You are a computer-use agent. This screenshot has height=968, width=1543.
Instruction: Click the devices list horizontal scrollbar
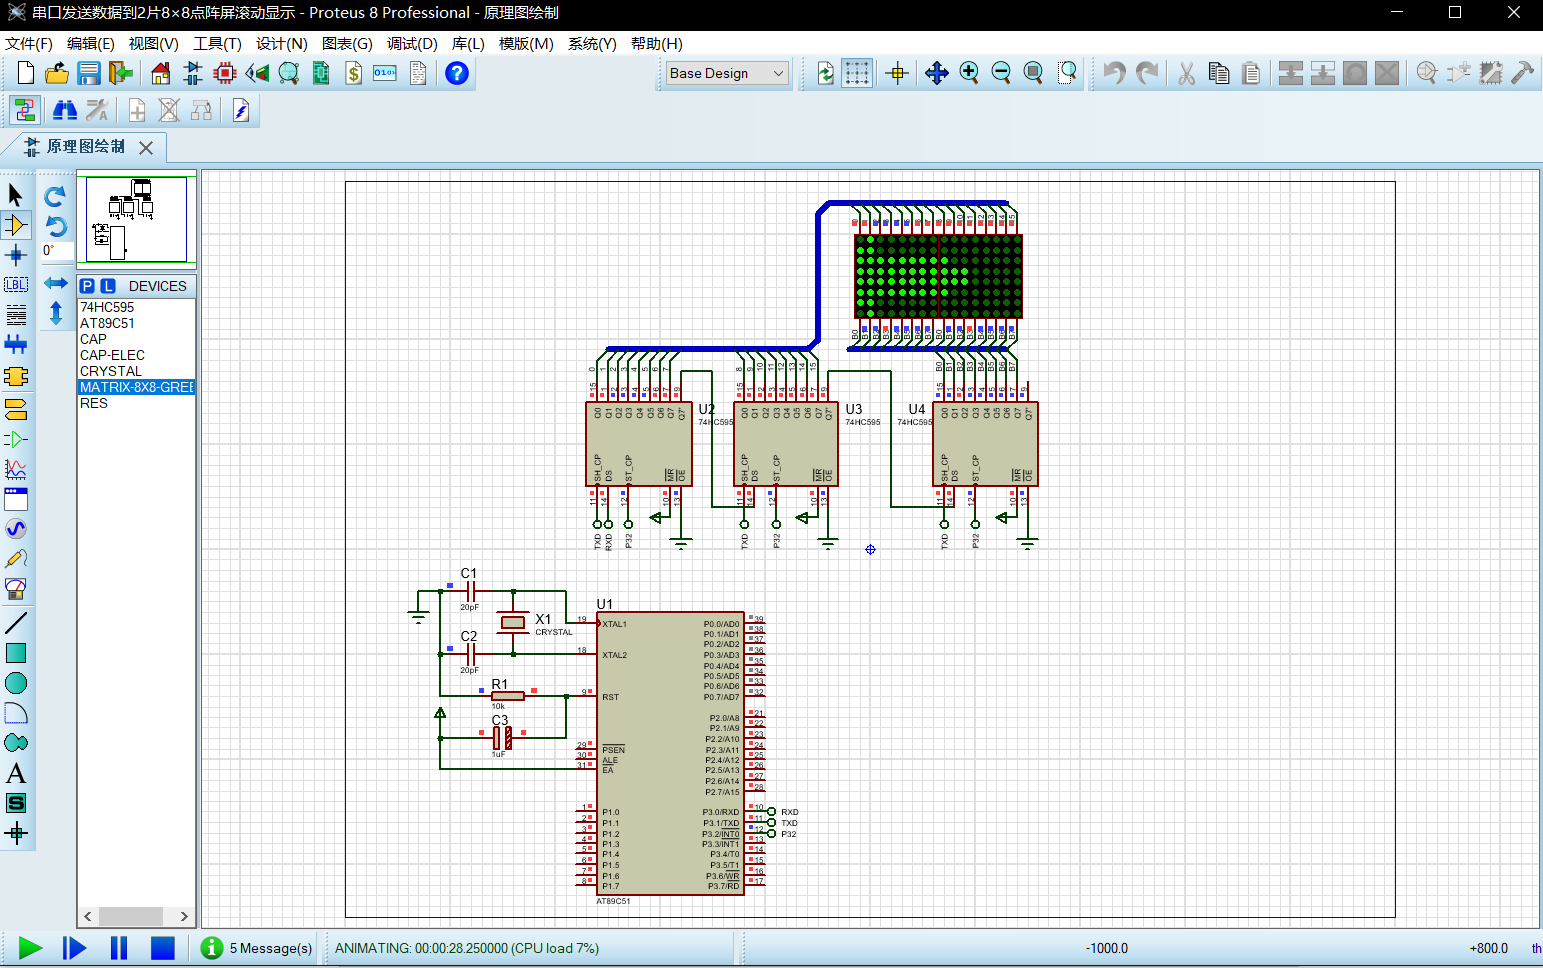(x=136, y=916)
